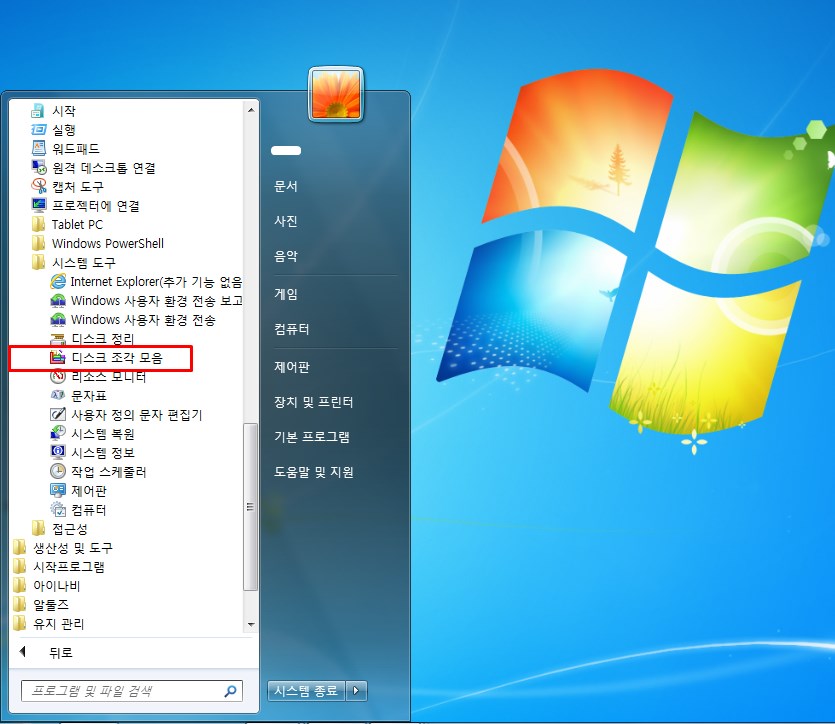The width and height of the screenshot is (835, 724).
Task: Click the program list scrollbar thumb
Action: click(x=250, y=507)
